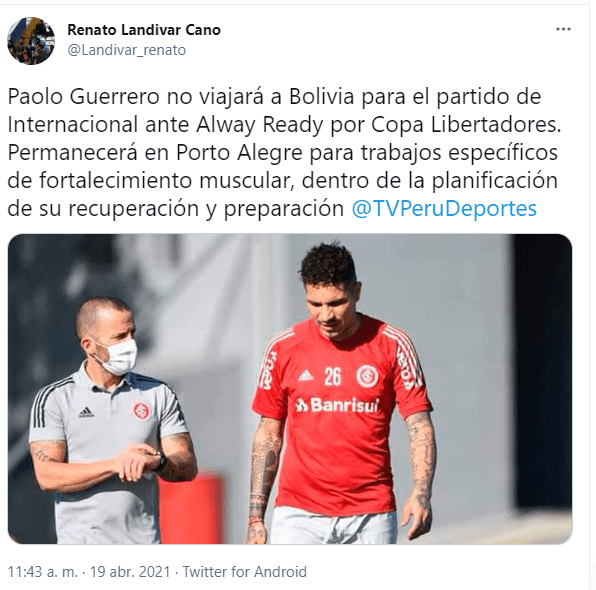
Task: Click the 11:43 a. m. timestamp
Action: [43, 572]
